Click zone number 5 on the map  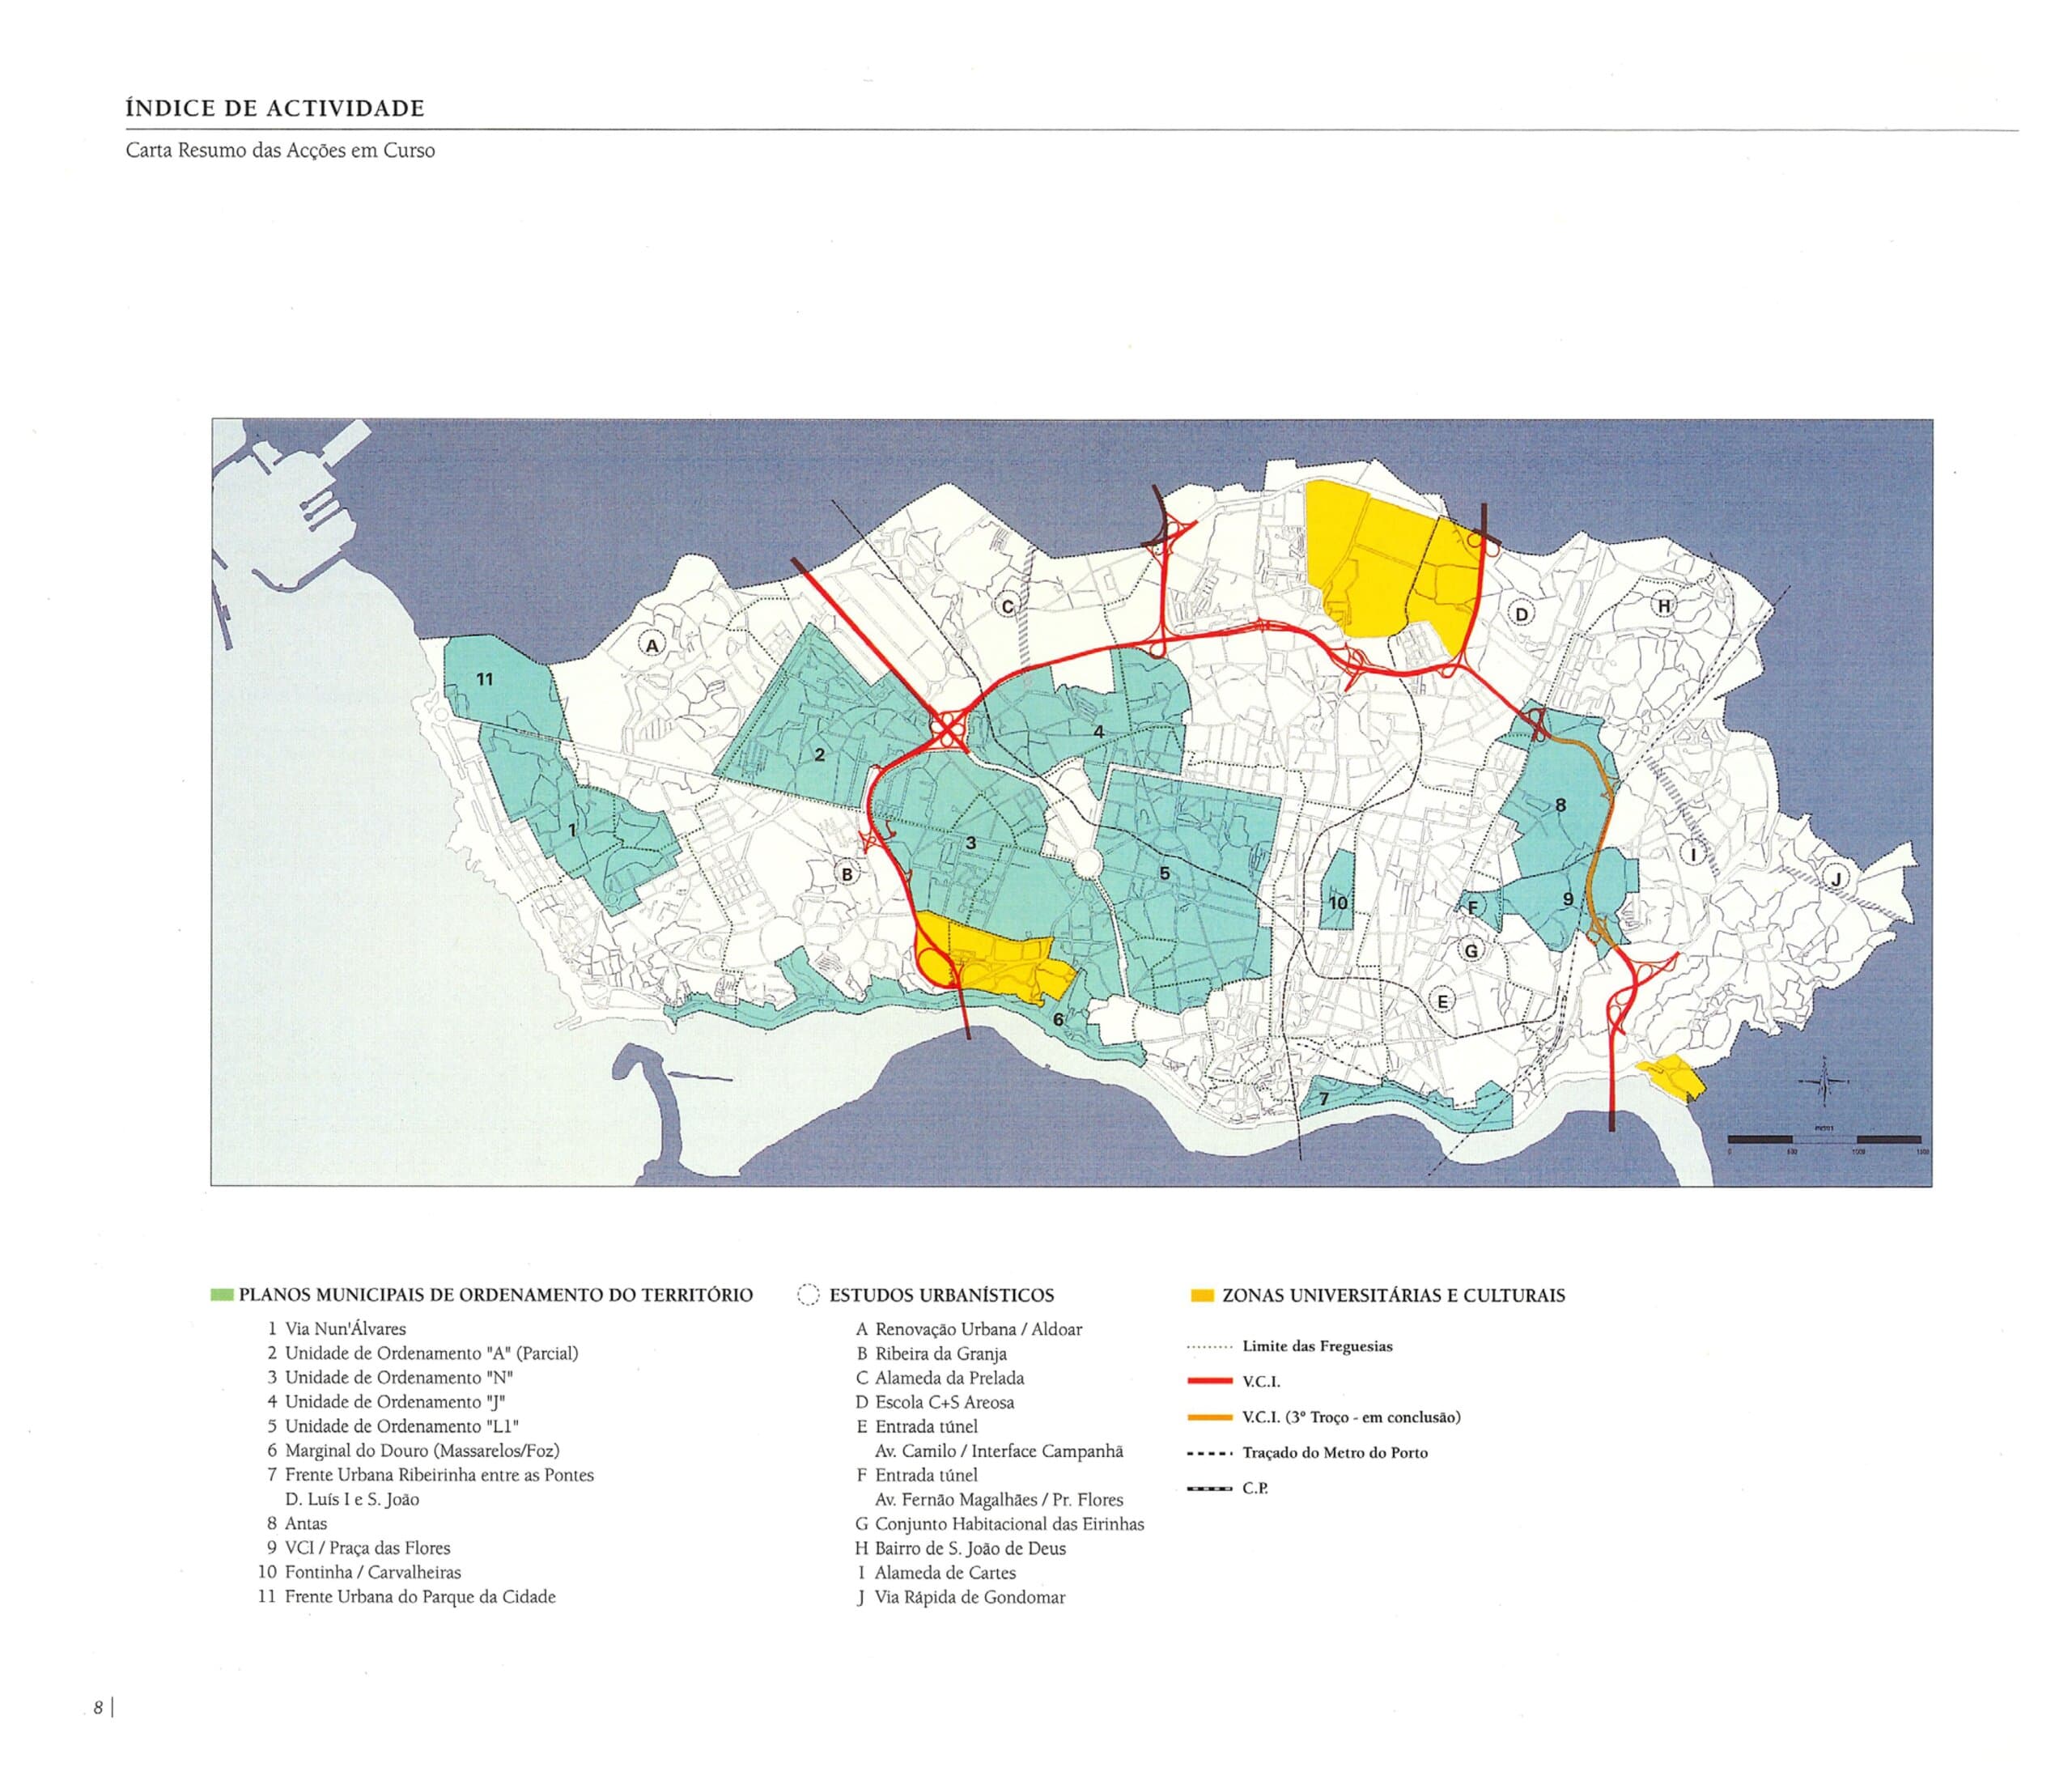[1164, 873]
